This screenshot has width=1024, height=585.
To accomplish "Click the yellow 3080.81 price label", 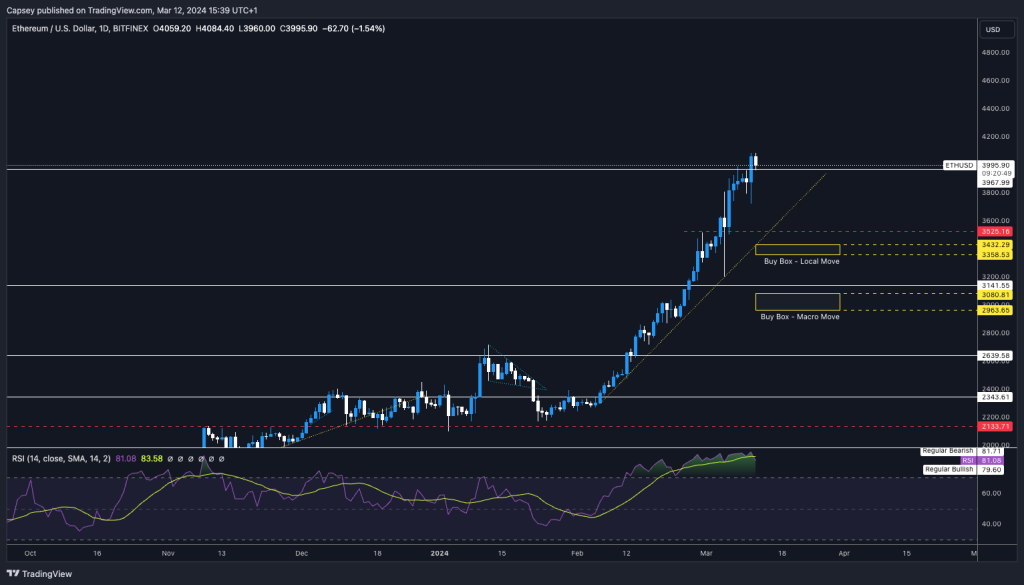I will pos(995,295).
